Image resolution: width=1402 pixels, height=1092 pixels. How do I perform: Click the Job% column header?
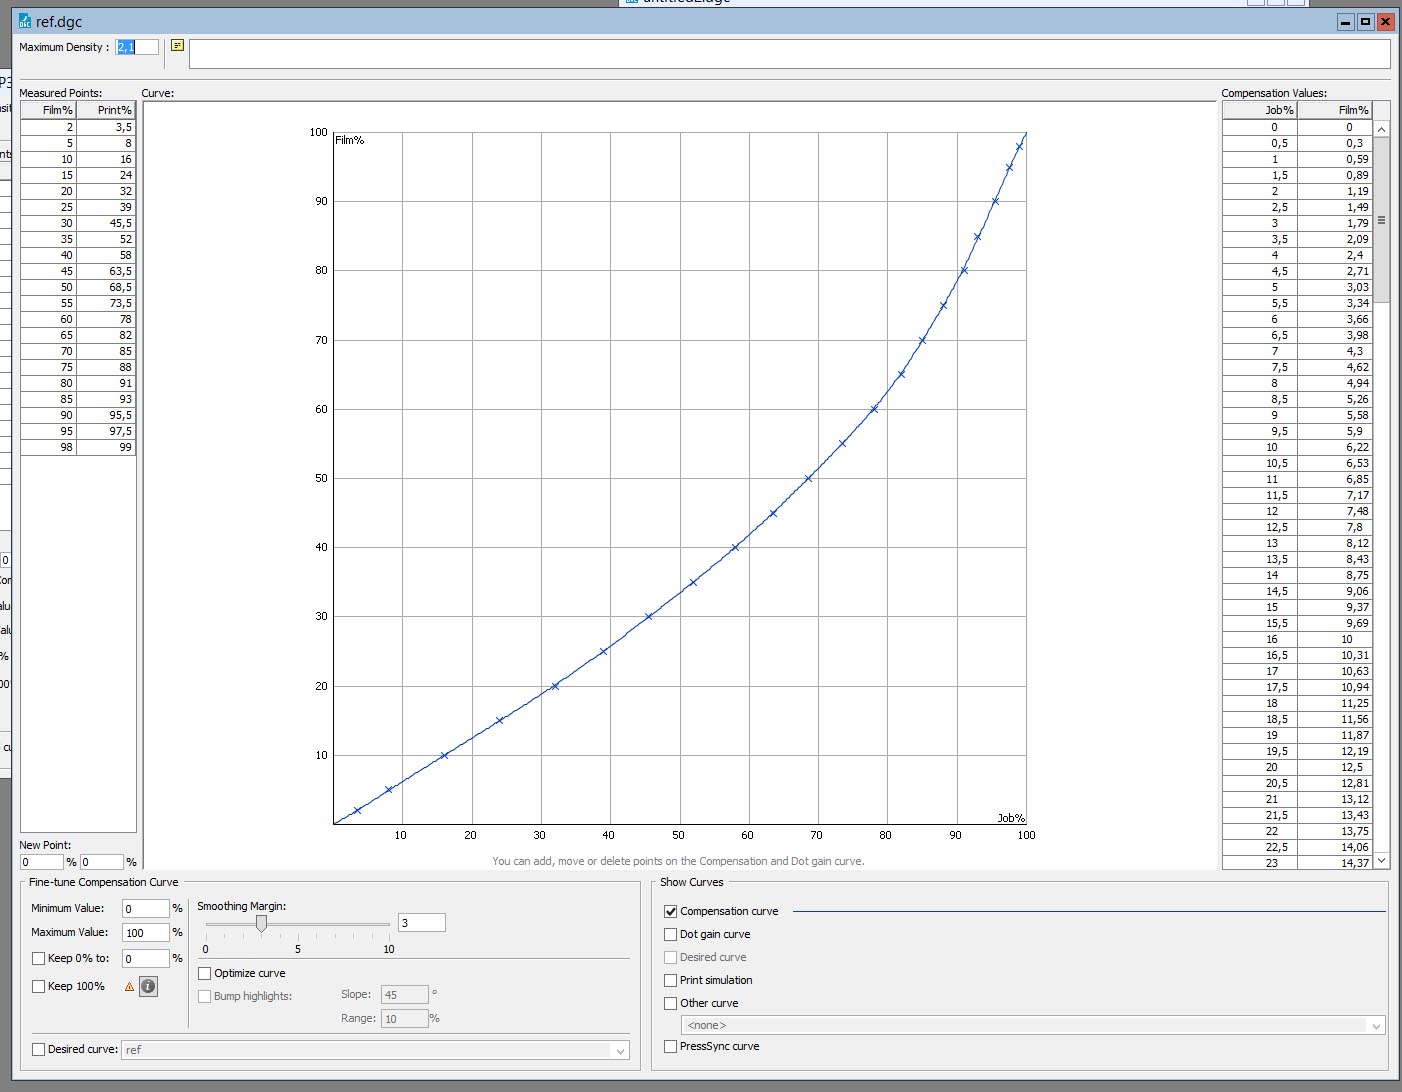(x=1260, y=110)
